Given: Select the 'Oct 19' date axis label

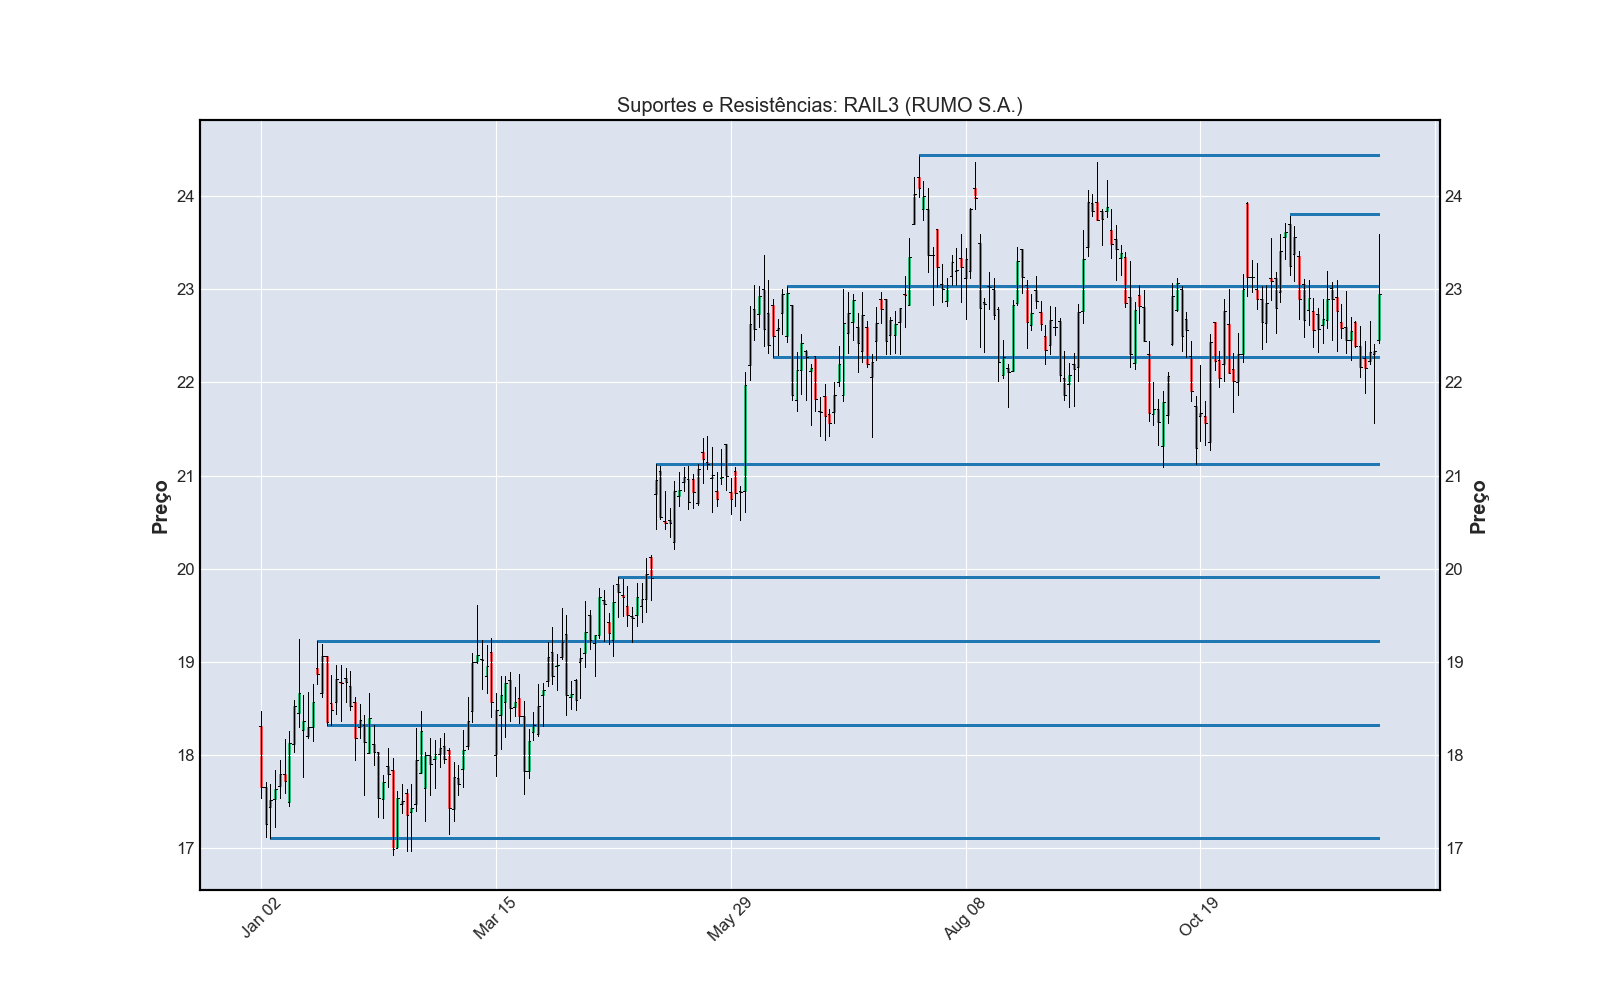Looking at the screenshot, I should (1198, 918).
